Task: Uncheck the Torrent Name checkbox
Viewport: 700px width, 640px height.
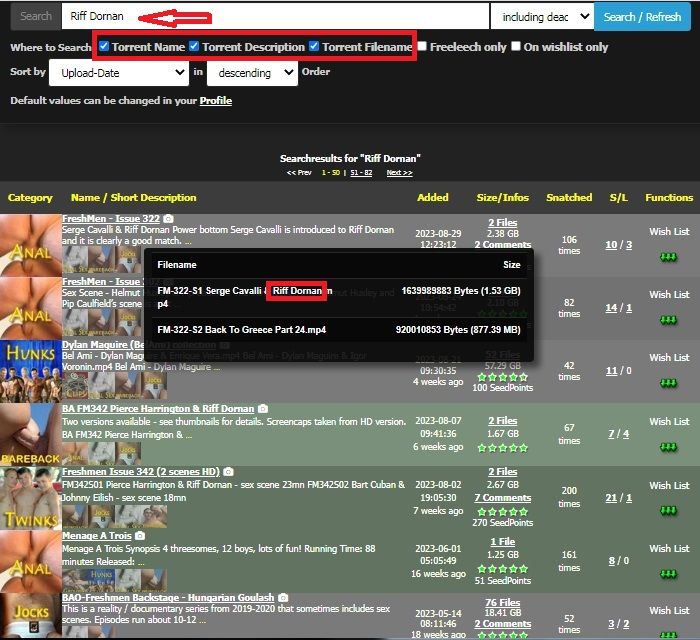Action: coord(104,46)
